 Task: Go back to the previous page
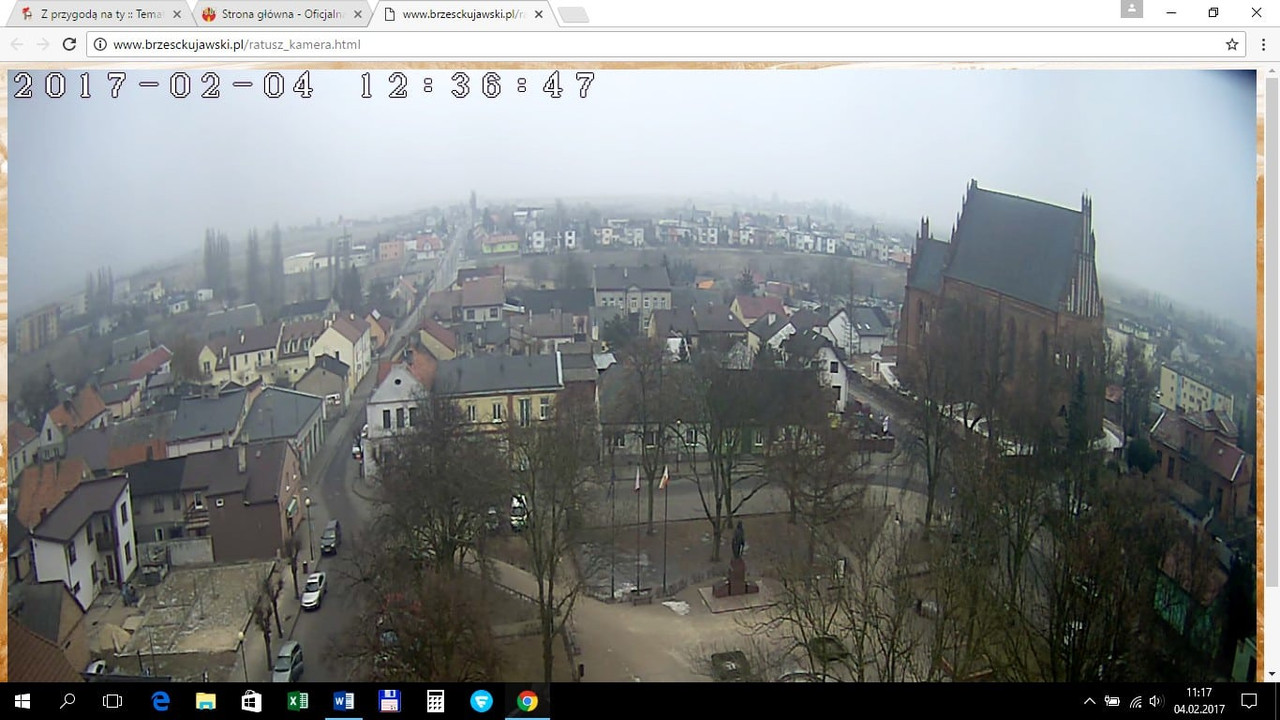16,44
